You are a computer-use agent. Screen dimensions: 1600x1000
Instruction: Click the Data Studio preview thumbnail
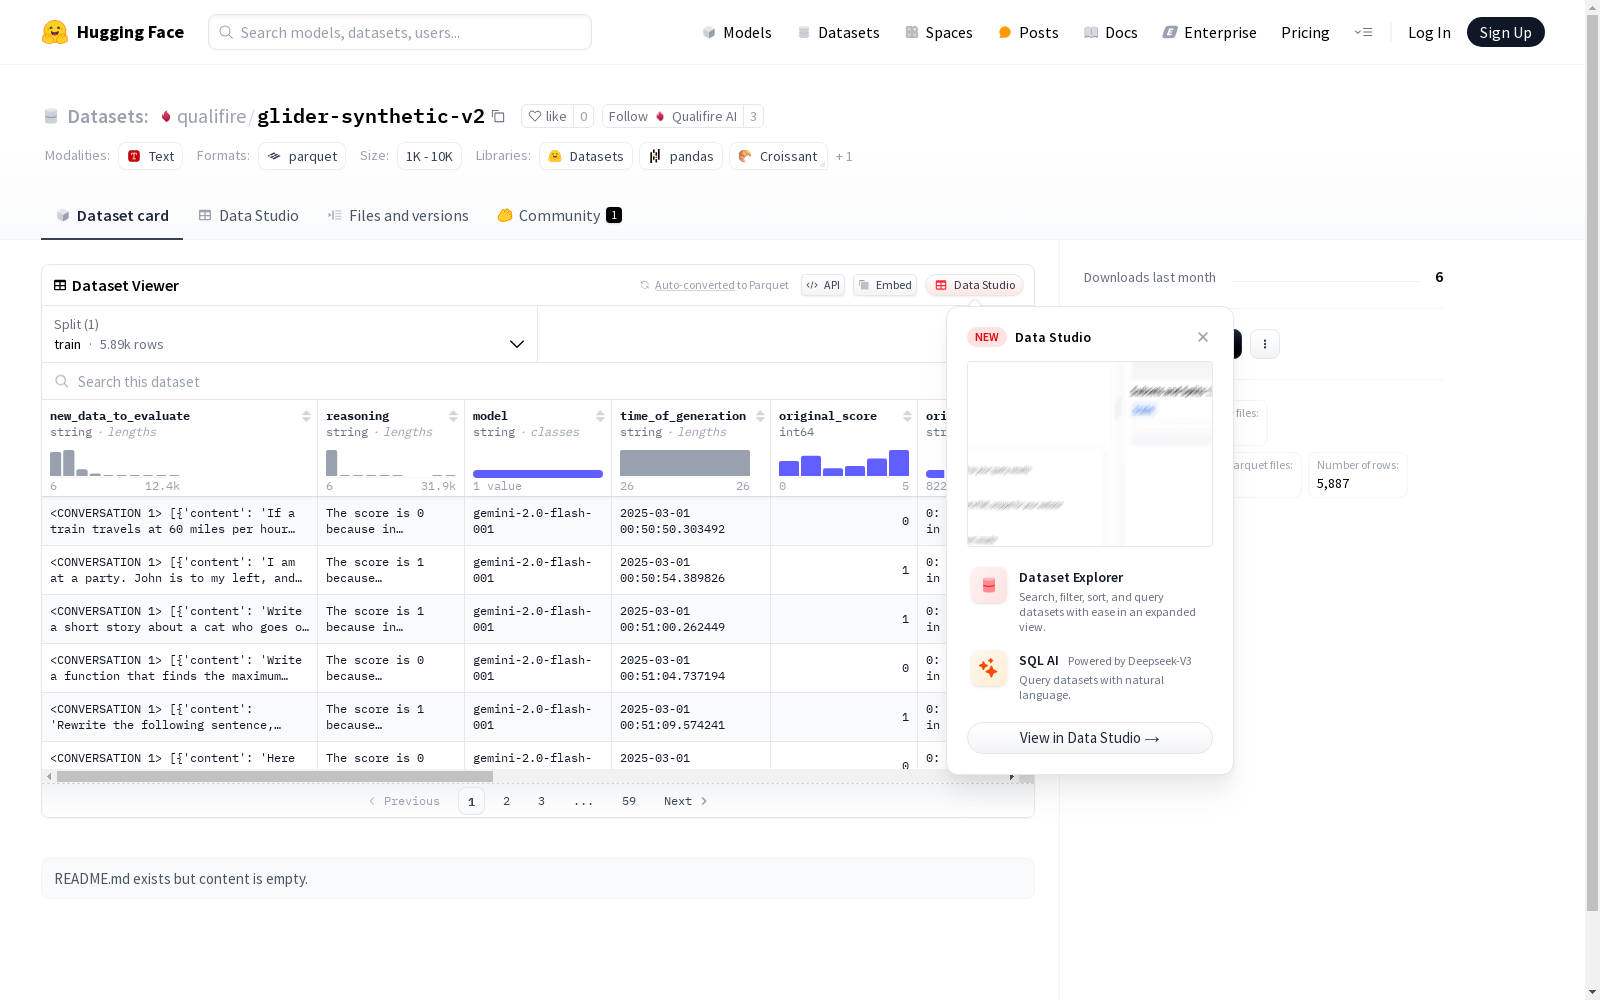[x=1090, y=454]
